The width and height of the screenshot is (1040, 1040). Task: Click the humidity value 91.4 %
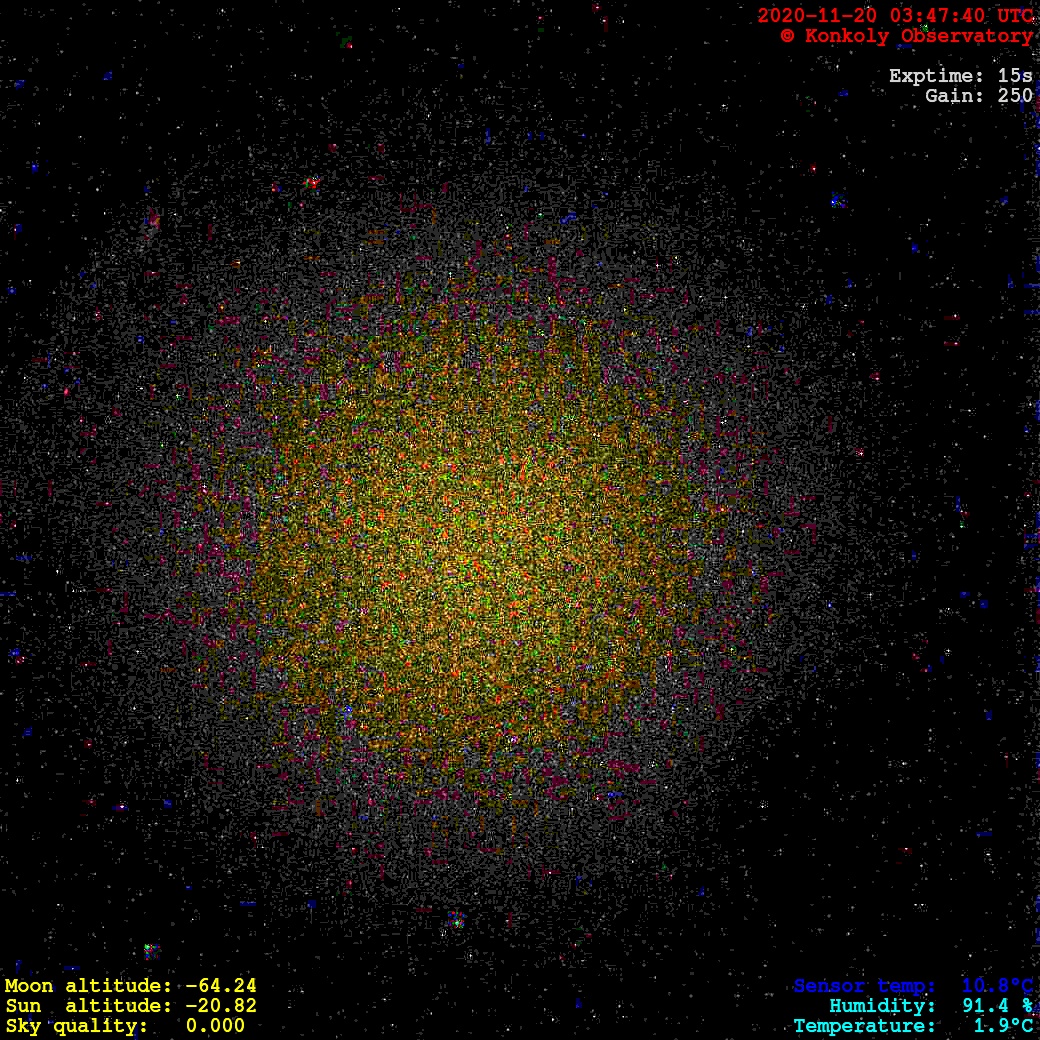click(x=997, y=1006)
